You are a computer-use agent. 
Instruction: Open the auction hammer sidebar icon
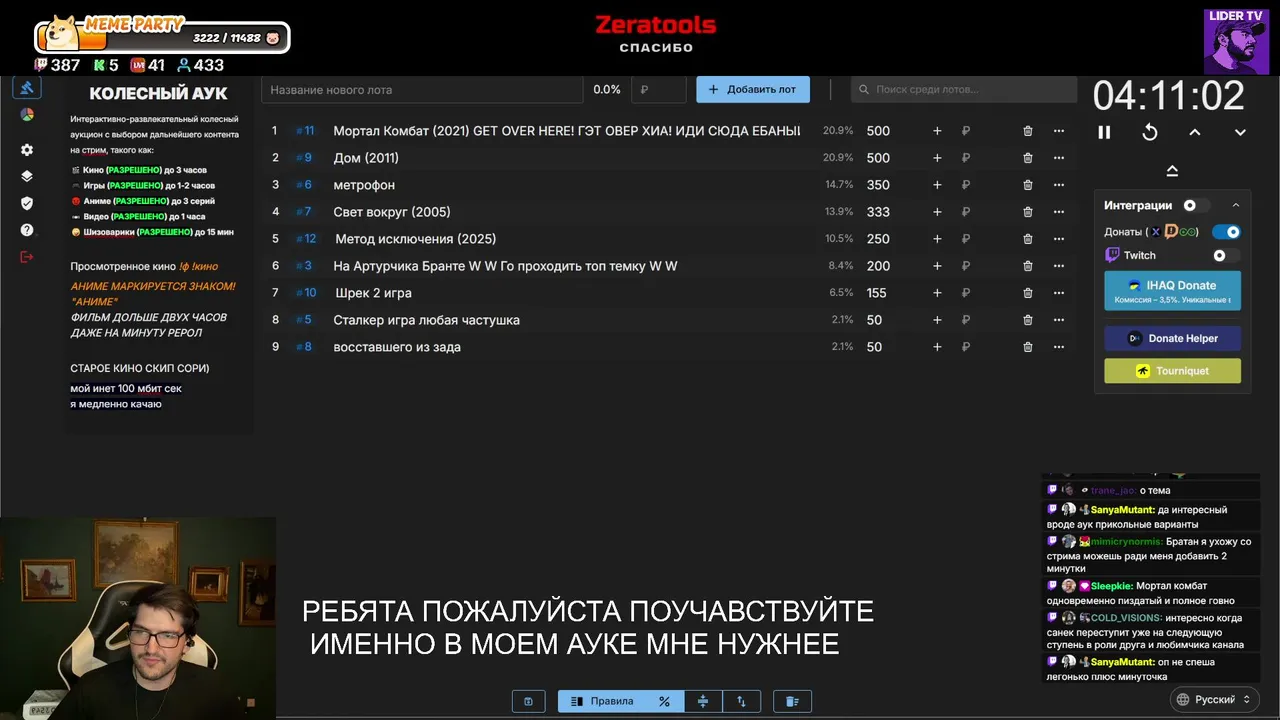[27, 89]
